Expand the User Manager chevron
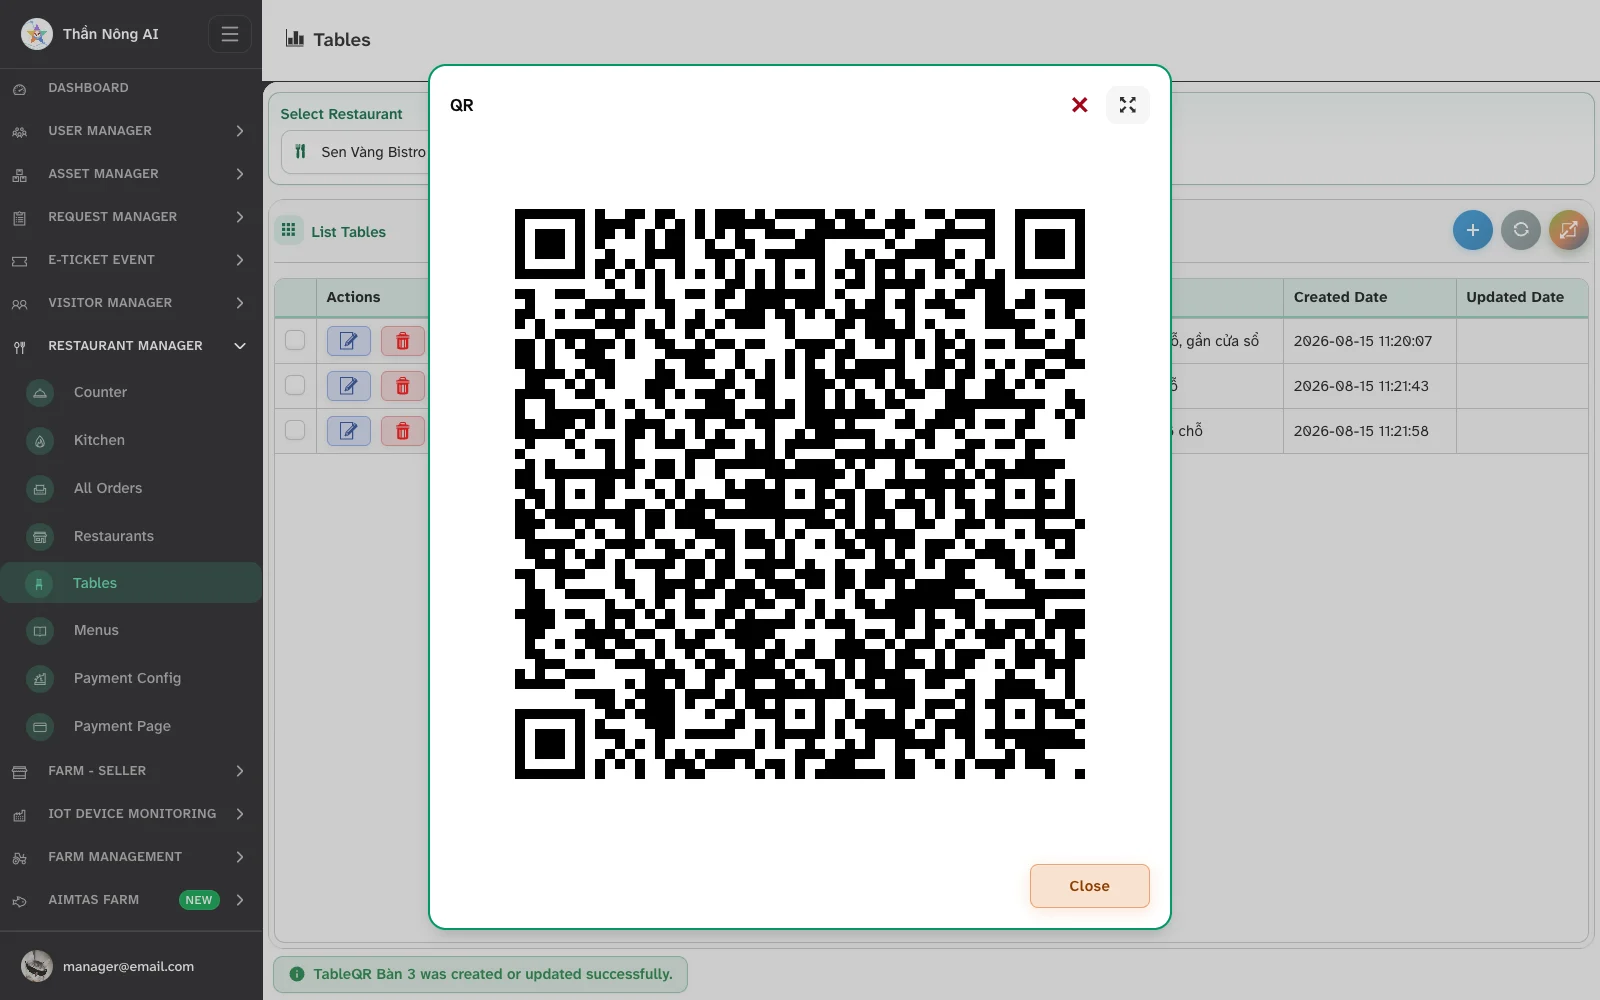This screenshot has width=1600, height=1000. click(240, 131)
